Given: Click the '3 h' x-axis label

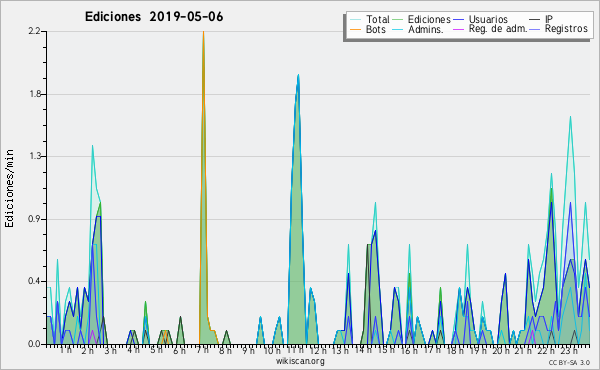Looking at the screenshot, I should point(111,350).
